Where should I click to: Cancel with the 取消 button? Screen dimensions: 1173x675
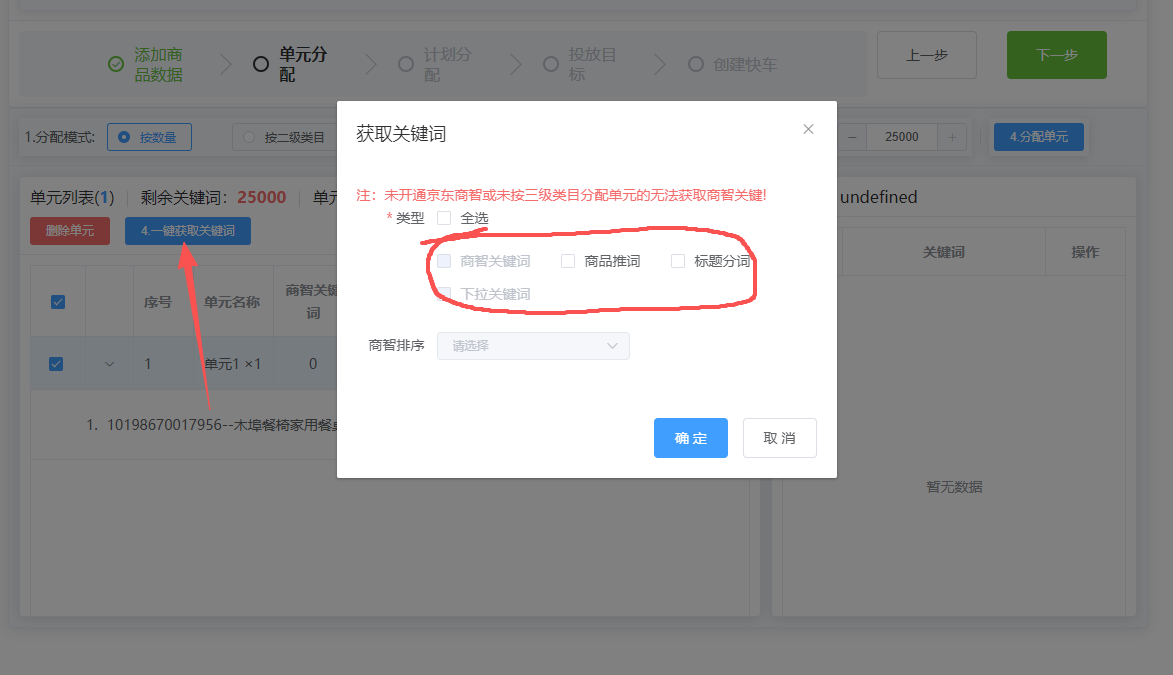click(x=780, y=438)
